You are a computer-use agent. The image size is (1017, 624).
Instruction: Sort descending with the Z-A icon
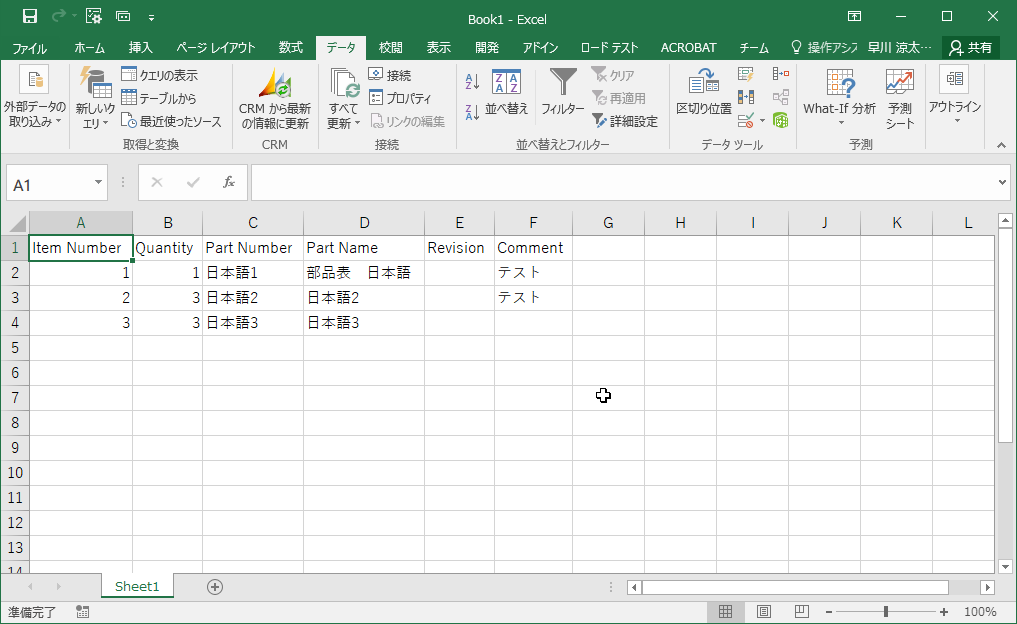pos(473,112)
